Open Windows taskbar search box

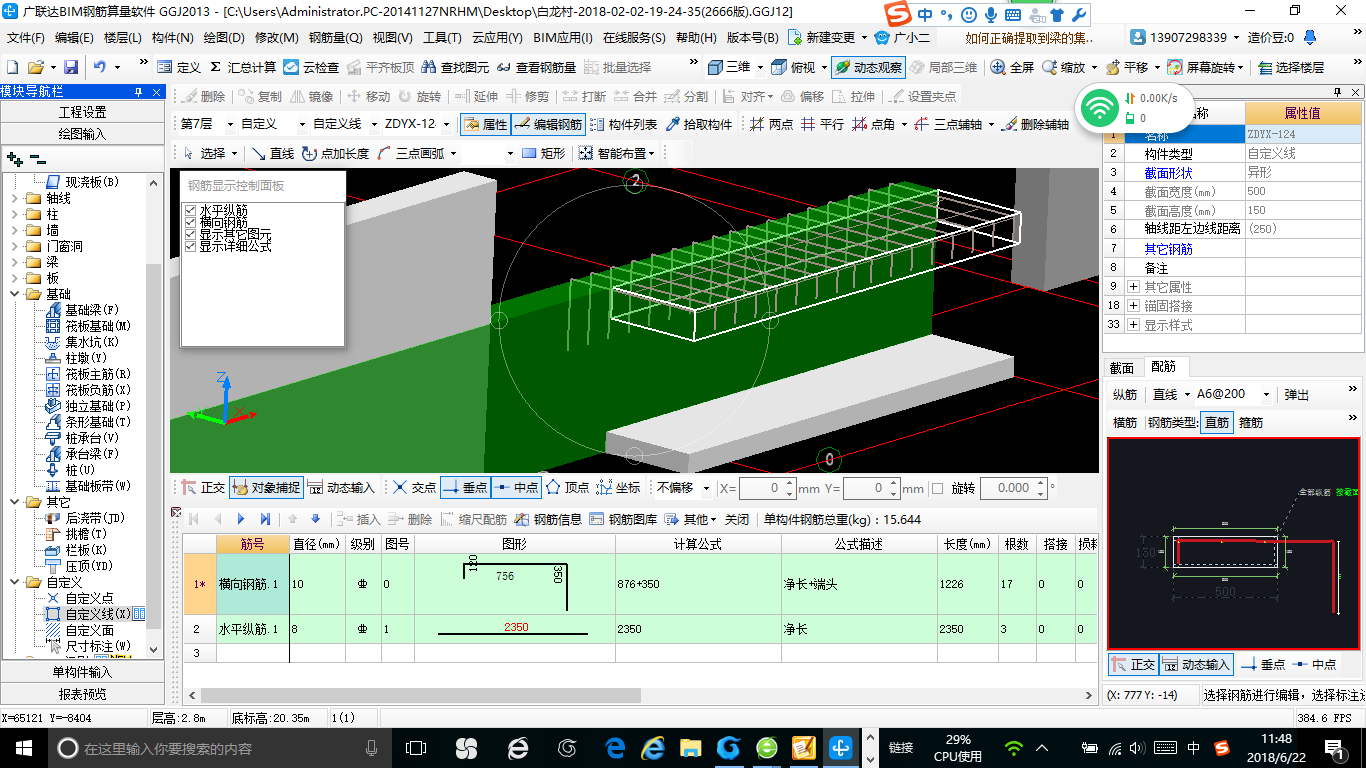[218, 748]
